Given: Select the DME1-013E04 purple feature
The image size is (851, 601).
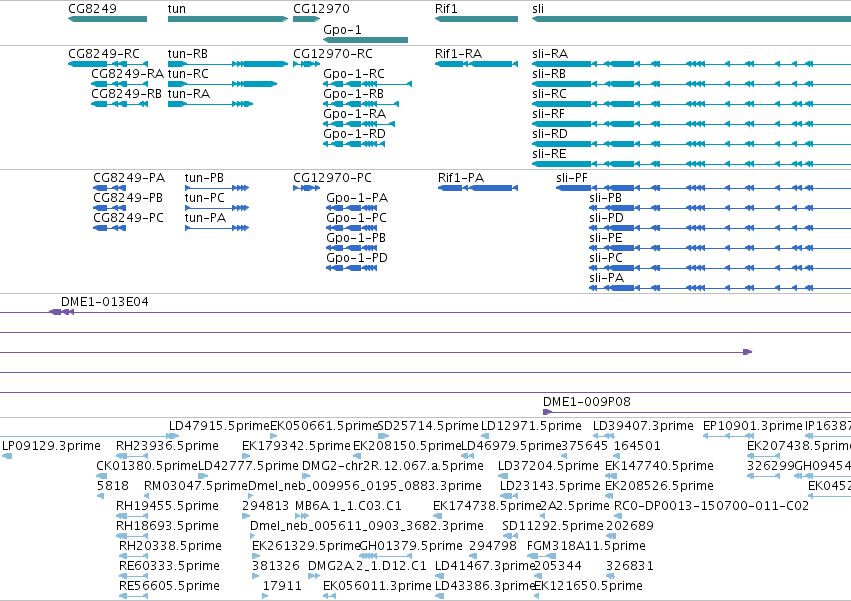Looking at the screenshot, I should pos(61,312).
